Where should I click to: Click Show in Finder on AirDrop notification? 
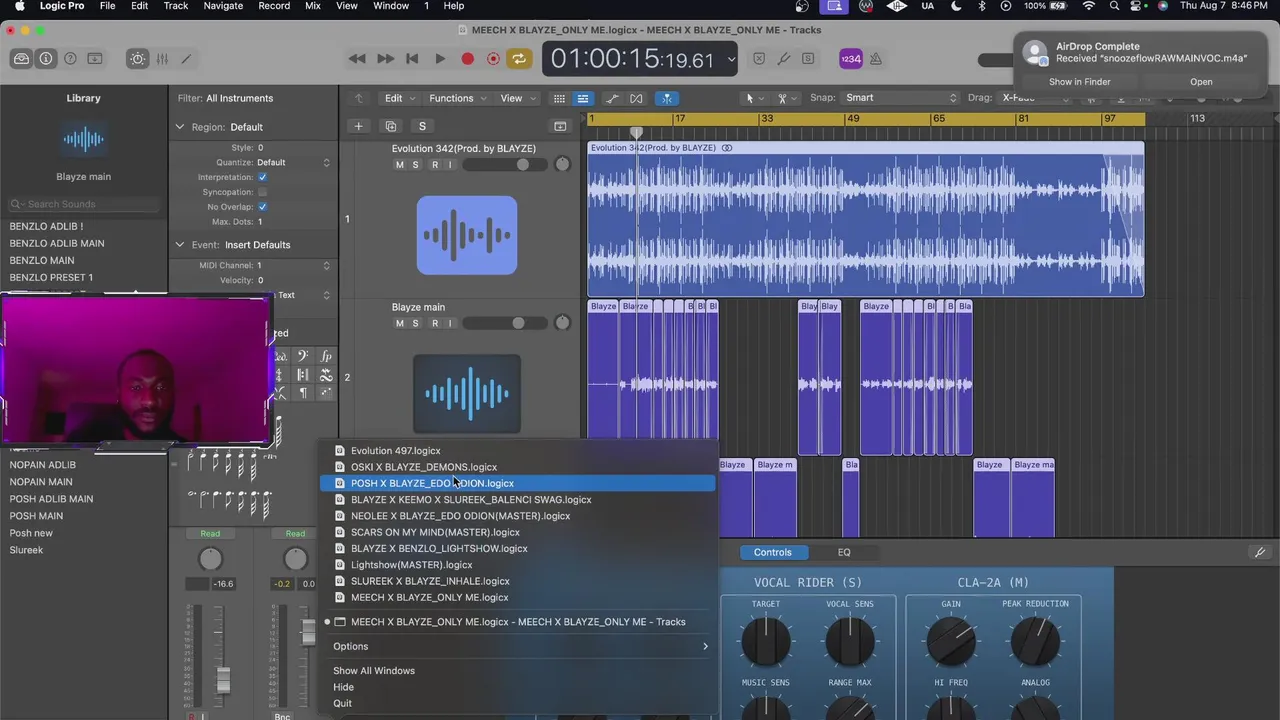click(1079, 82)
